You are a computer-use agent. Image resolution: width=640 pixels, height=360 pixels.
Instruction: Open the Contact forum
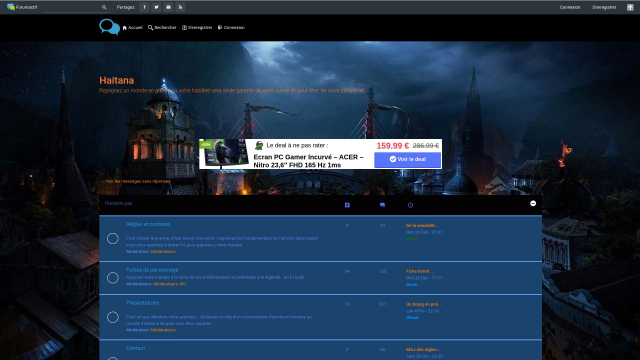coord(136,348)
